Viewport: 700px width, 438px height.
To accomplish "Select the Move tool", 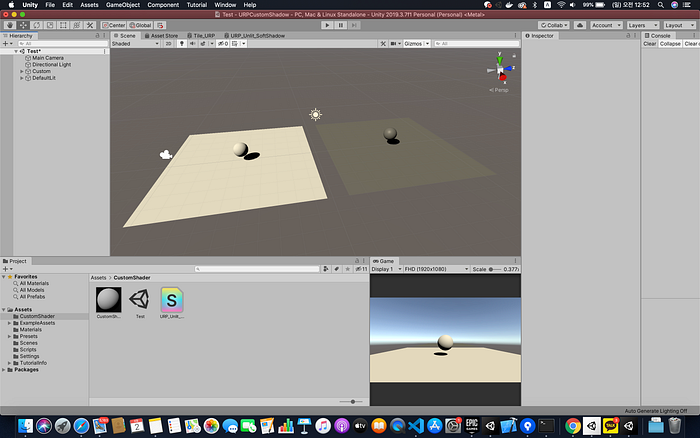I will 23,25.
